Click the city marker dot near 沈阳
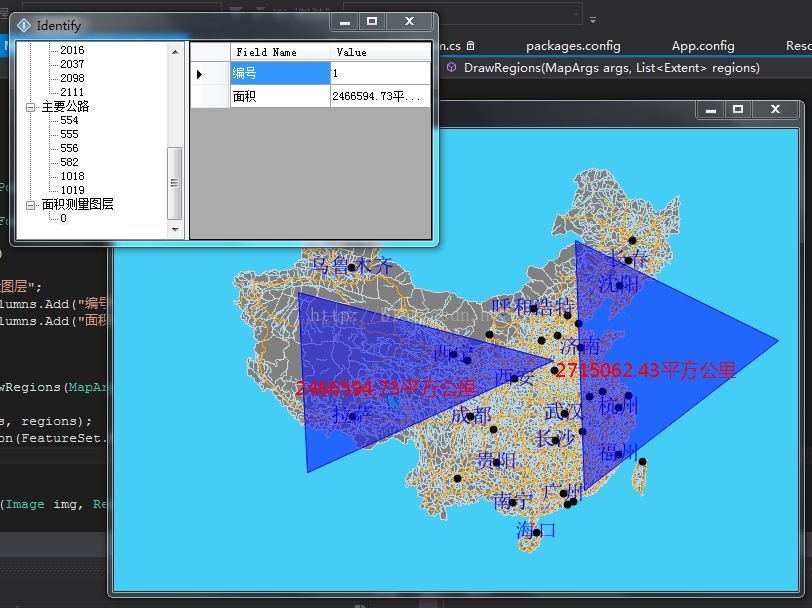This screenshot has width=812, height=608. point(619,285)
